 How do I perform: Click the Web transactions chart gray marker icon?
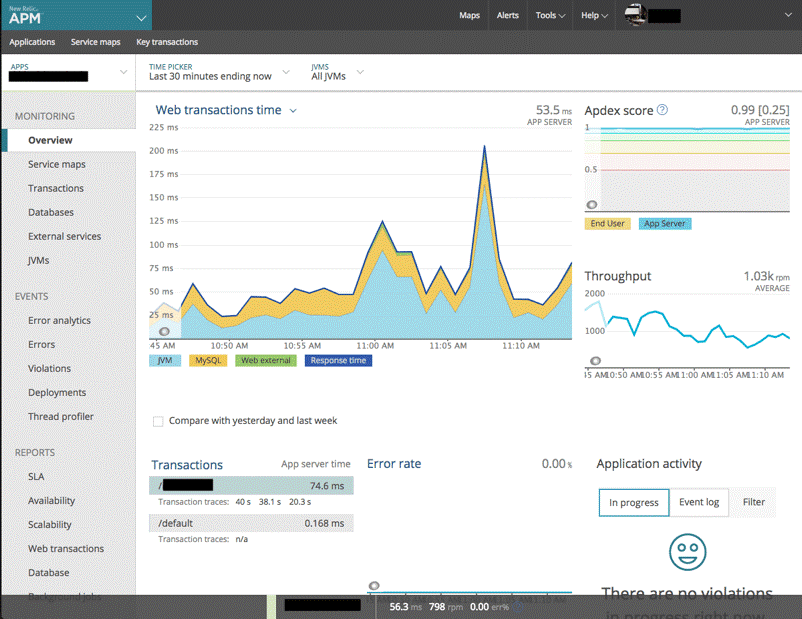coord(164,331)
